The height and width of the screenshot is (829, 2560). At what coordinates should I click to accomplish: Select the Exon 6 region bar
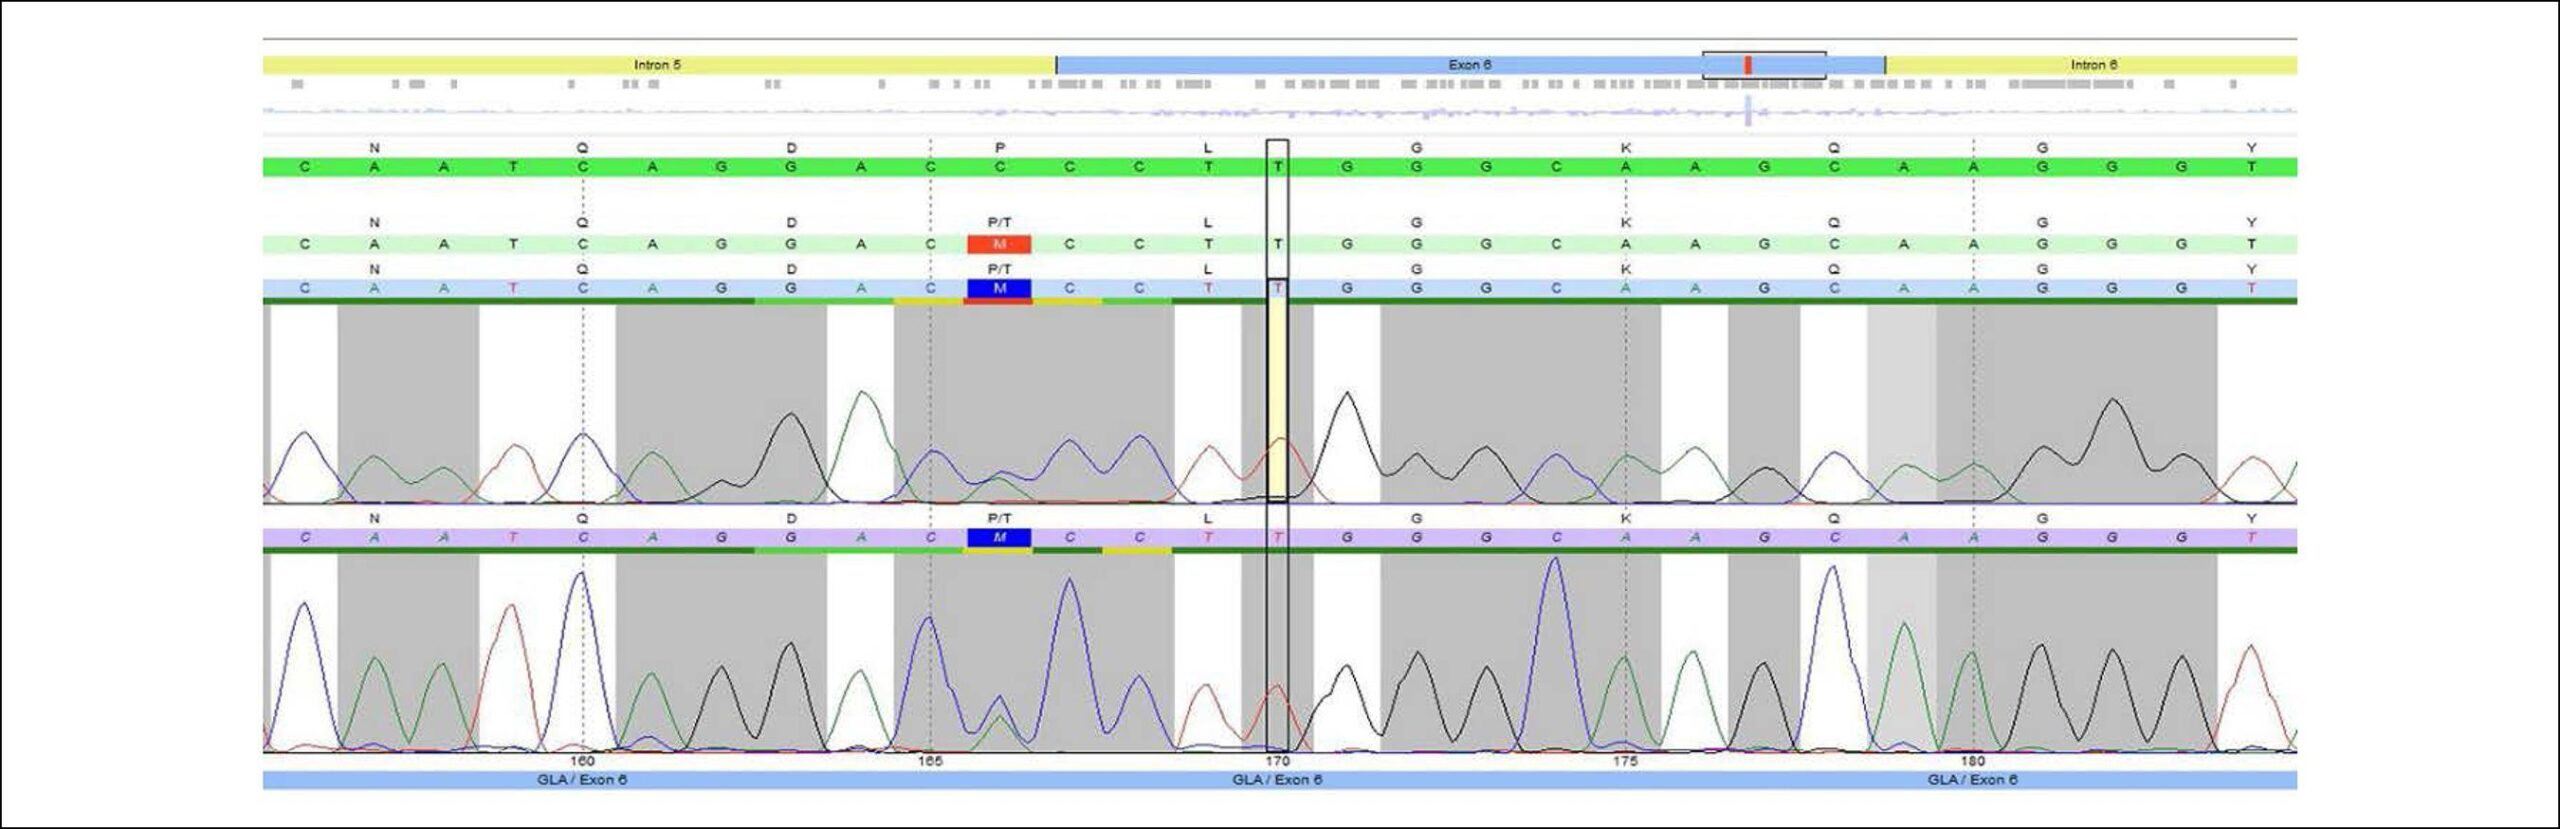tap(1470, 65)
